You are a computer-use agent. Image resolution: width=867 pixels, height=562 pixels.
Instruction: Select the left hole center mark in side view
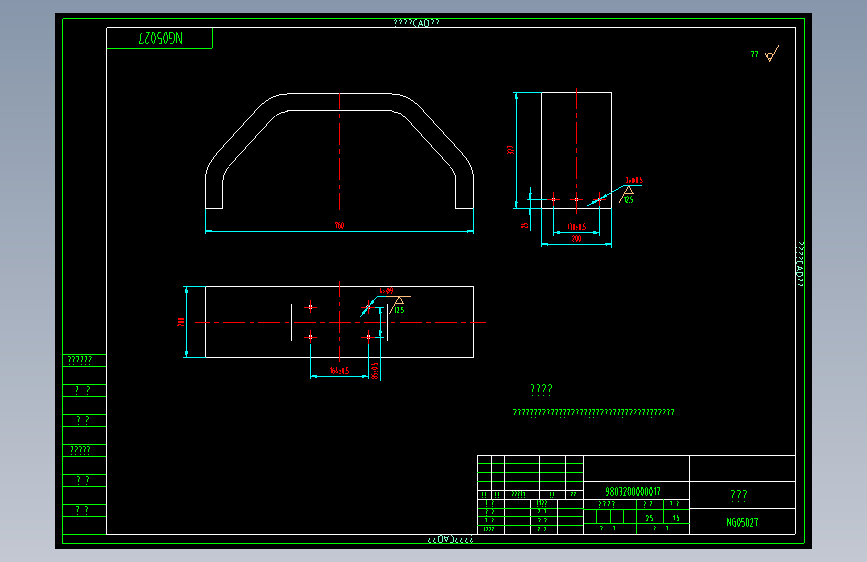coord(553,199)
